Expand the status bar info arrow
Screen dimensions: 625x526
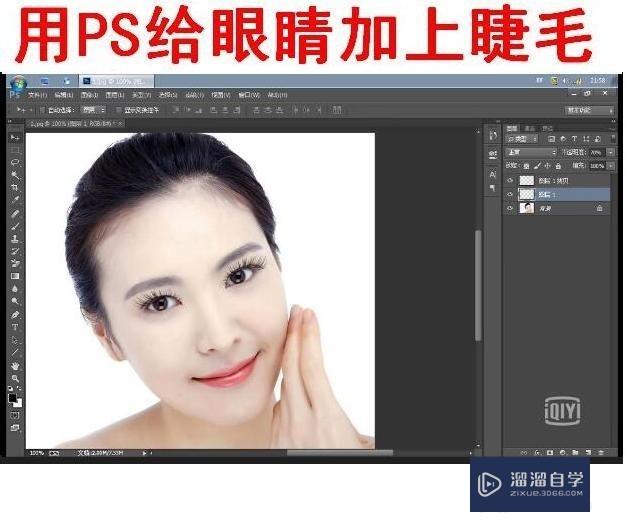(x=144, y=453)
